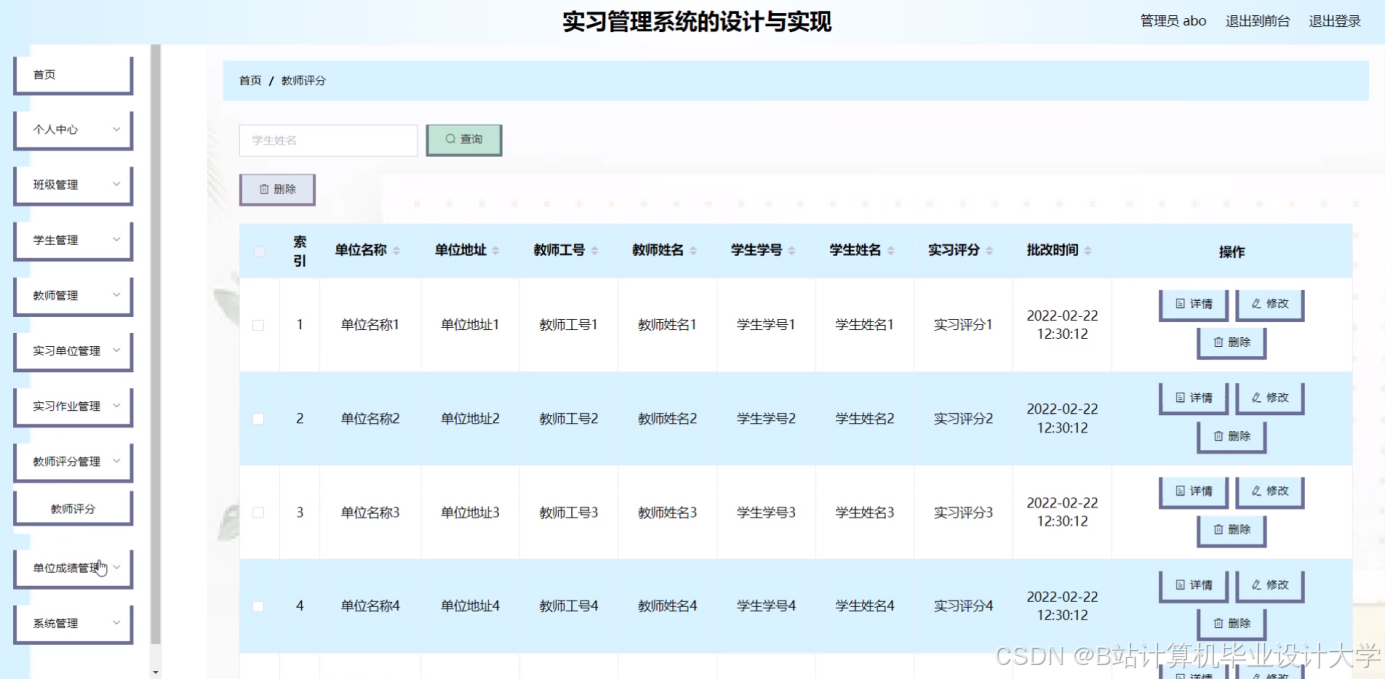This screenshot has height=679, width=1385.
Task: Click 教师评分 in the breadcrumb
Action: [x=303, y=81]
